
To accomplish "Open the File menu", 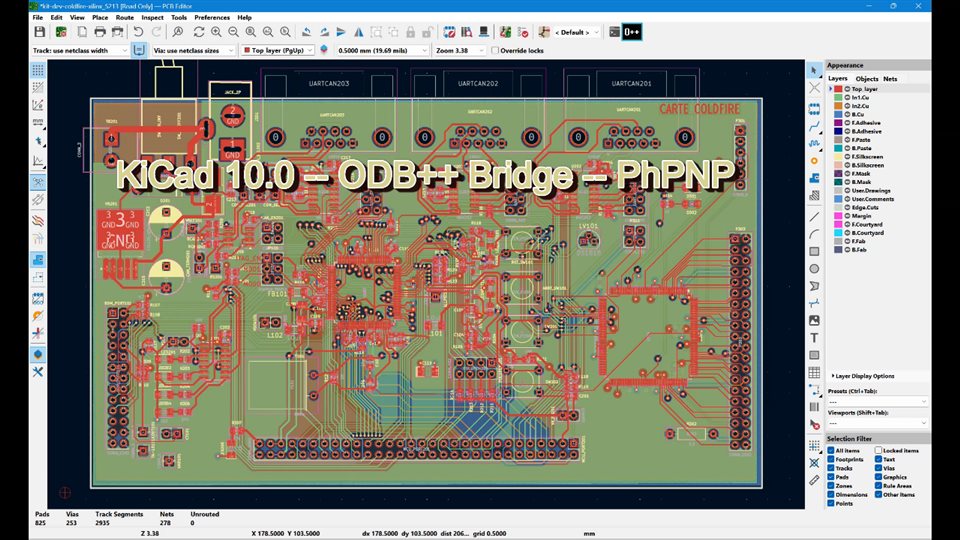I will [x=38, y=17].
